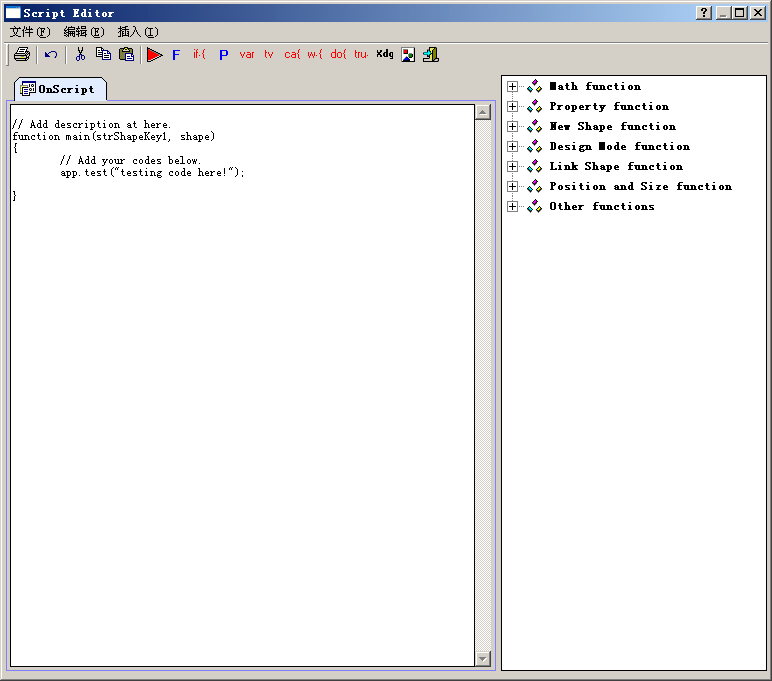Click the editor scrollbar up arrow
The height and width of the screenshot is (681, 772).
pos(483,112)
